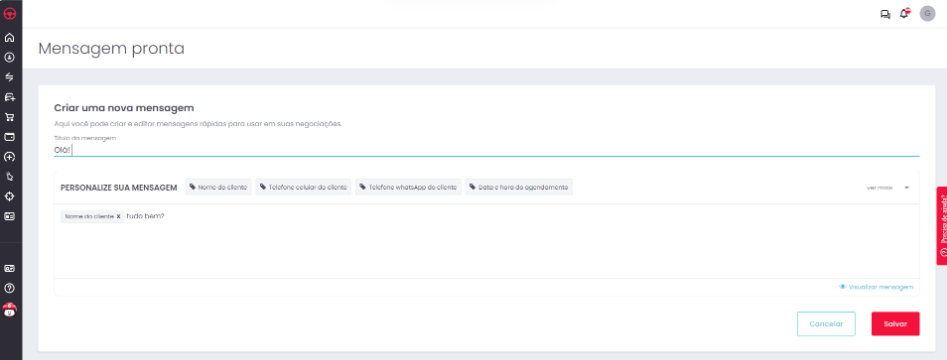Image resolution: width=947 pixels, height=360 pixels.
Task: Expand the ver mais dropdown arrow
Action: 907,188
